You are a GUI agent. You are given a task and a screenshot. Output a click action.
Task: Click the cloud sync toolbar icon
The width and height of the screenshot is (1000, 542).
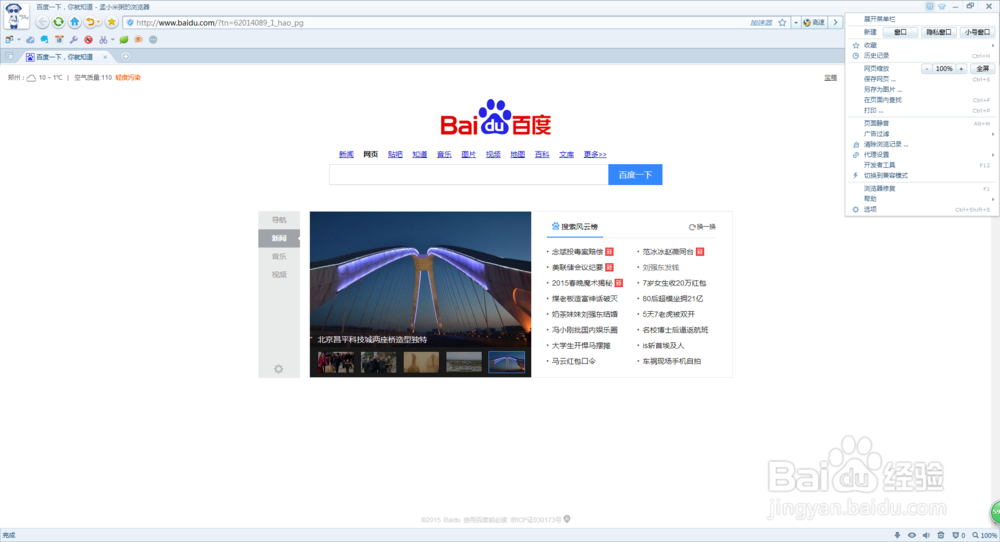(30, 40)
